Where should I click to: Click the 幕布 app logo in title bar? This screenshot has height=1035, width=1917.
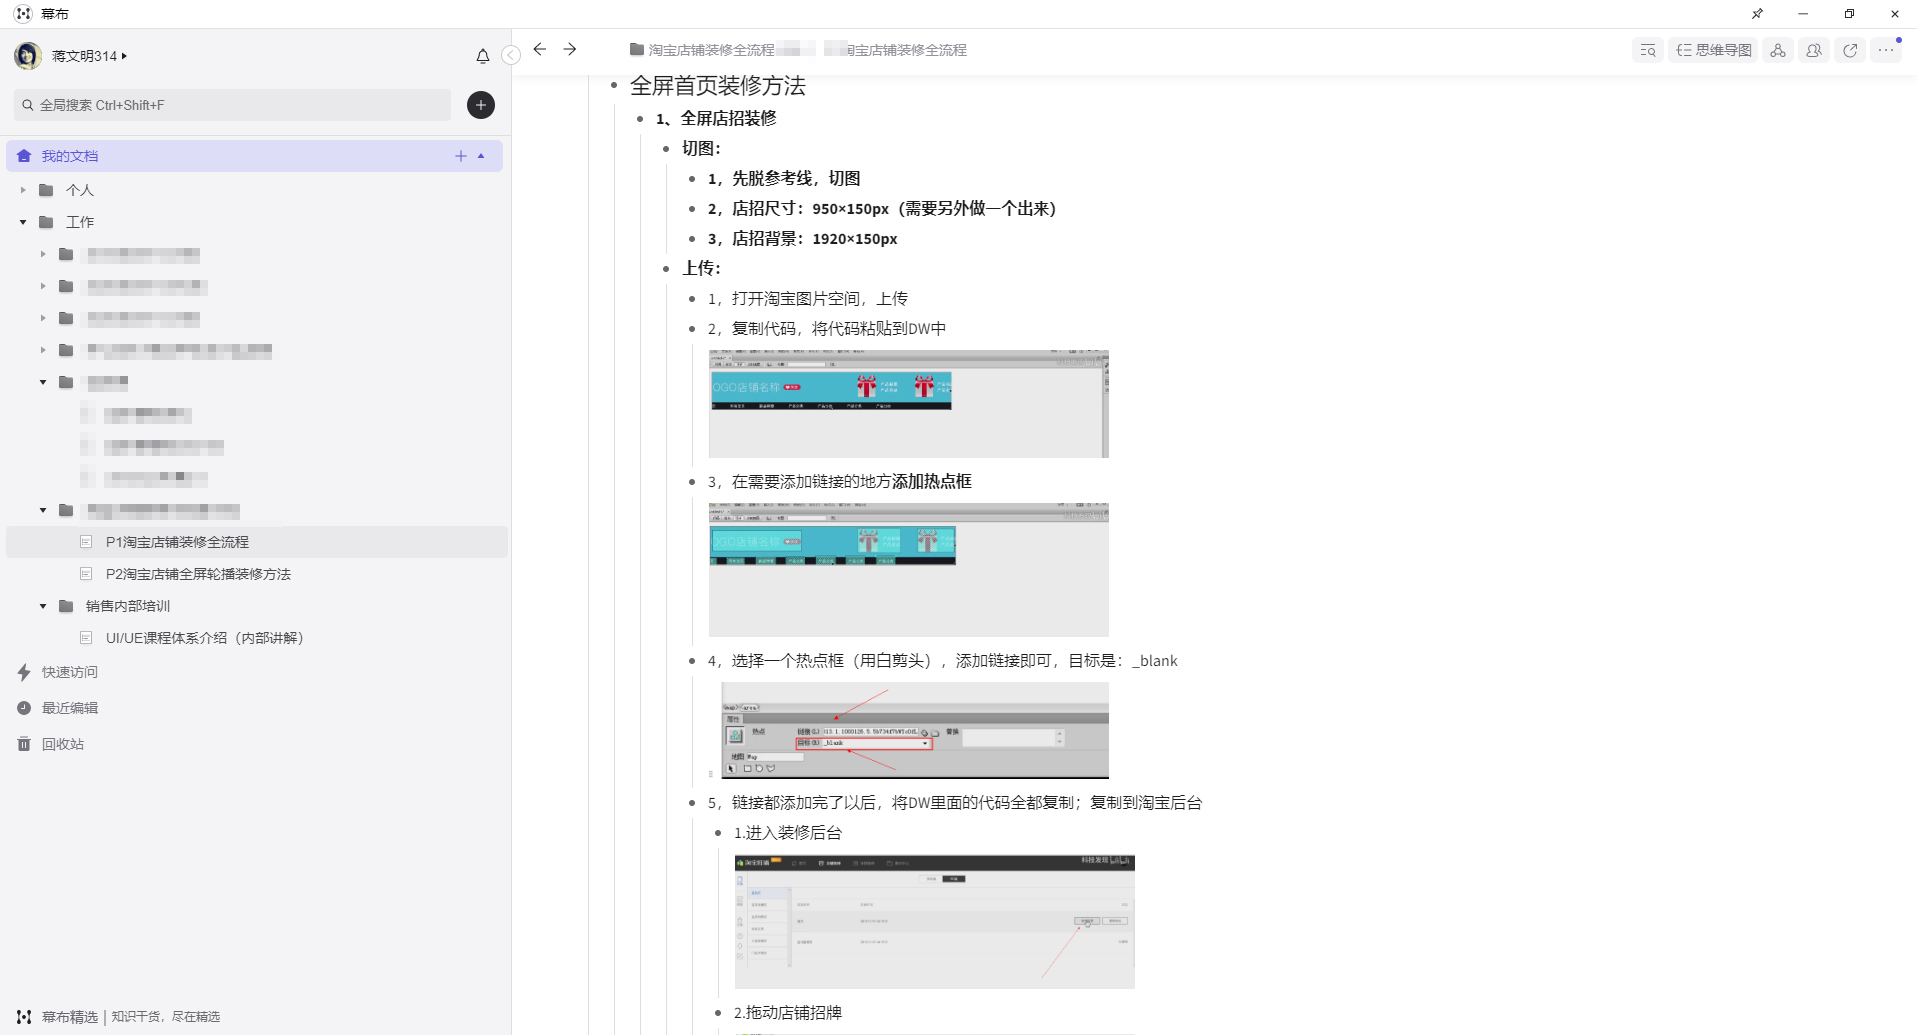(x=24, y=14)
